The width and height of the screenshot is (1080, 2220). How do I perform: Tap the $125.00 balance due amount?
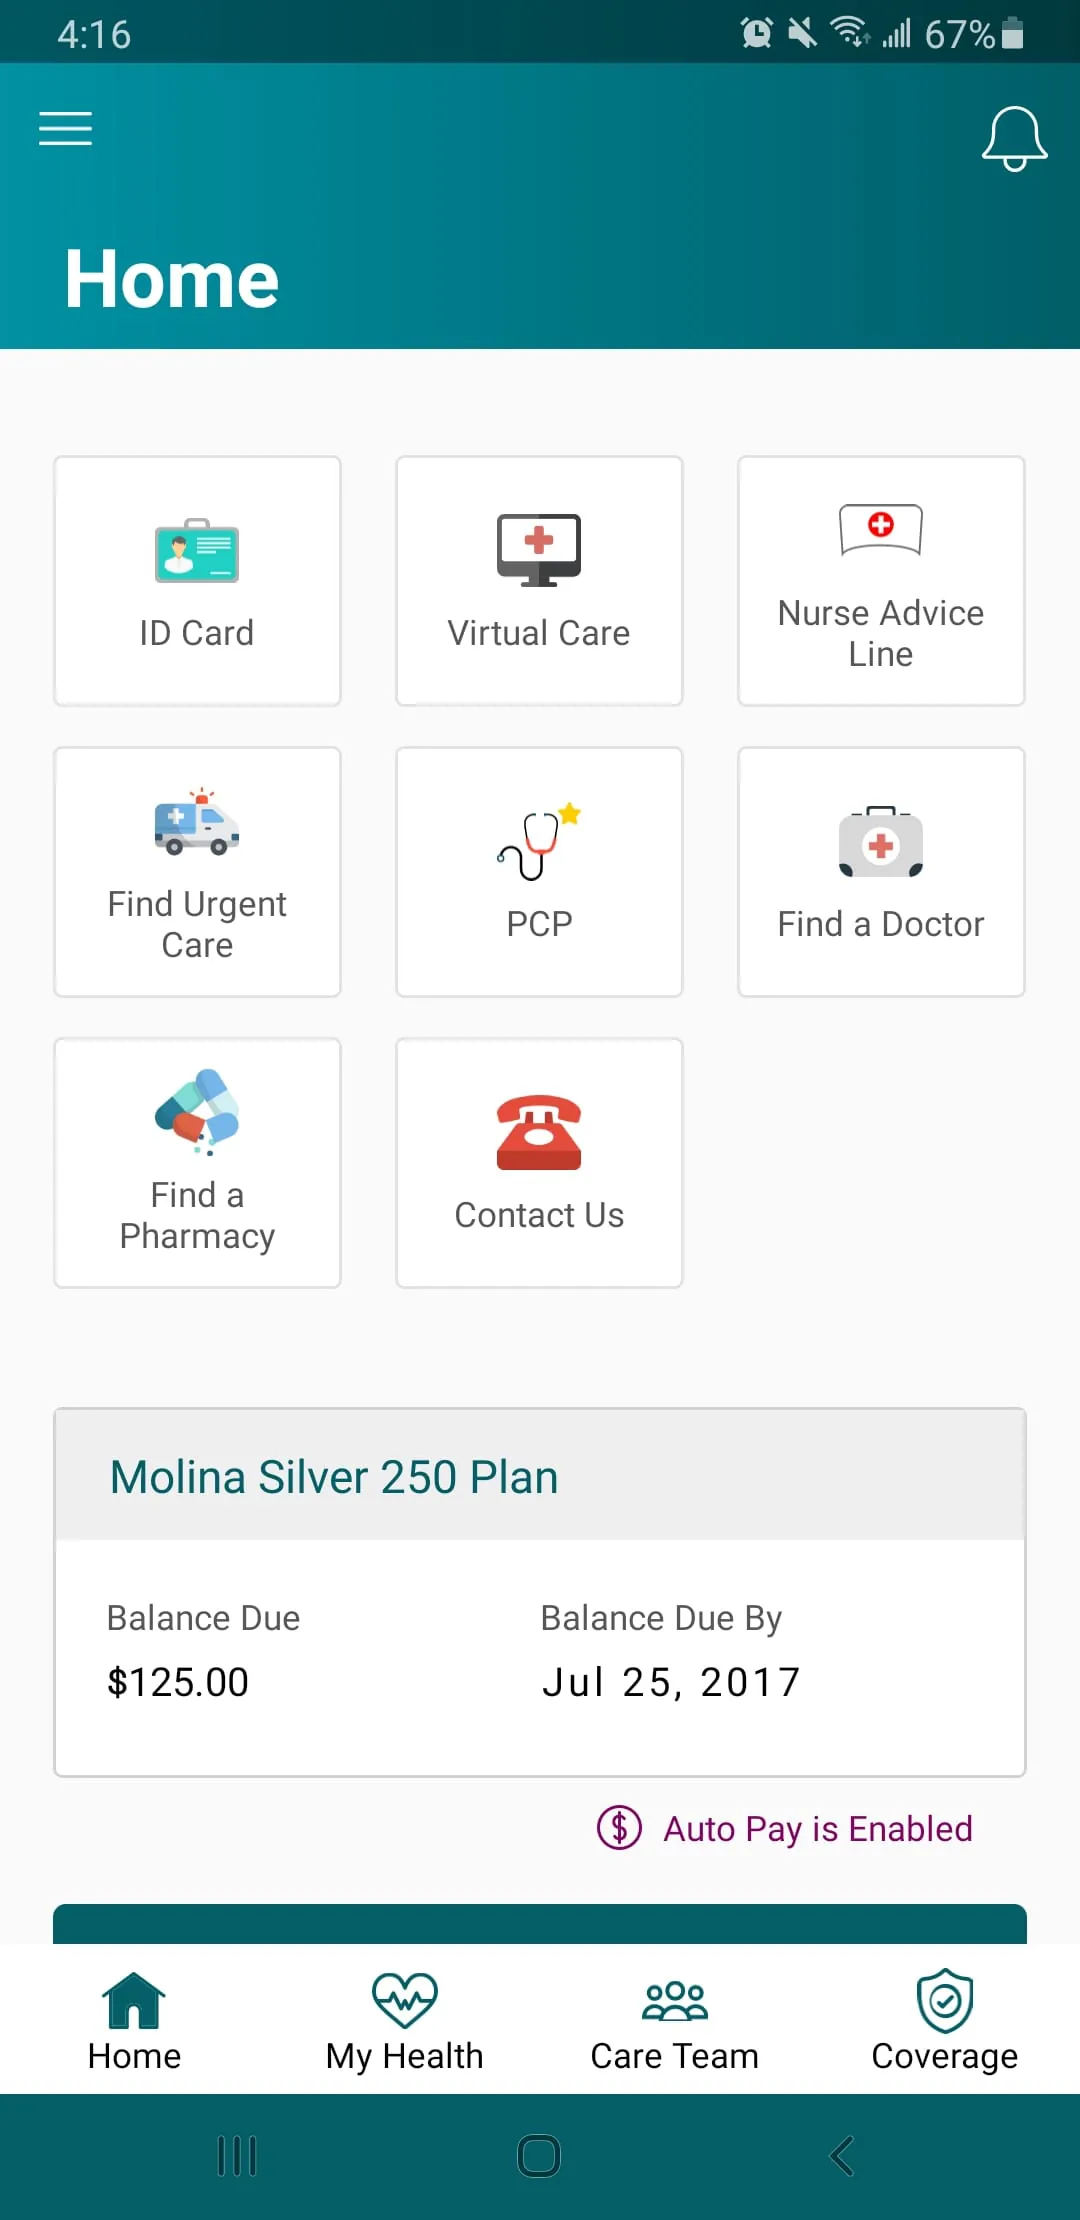[178, 1682]
